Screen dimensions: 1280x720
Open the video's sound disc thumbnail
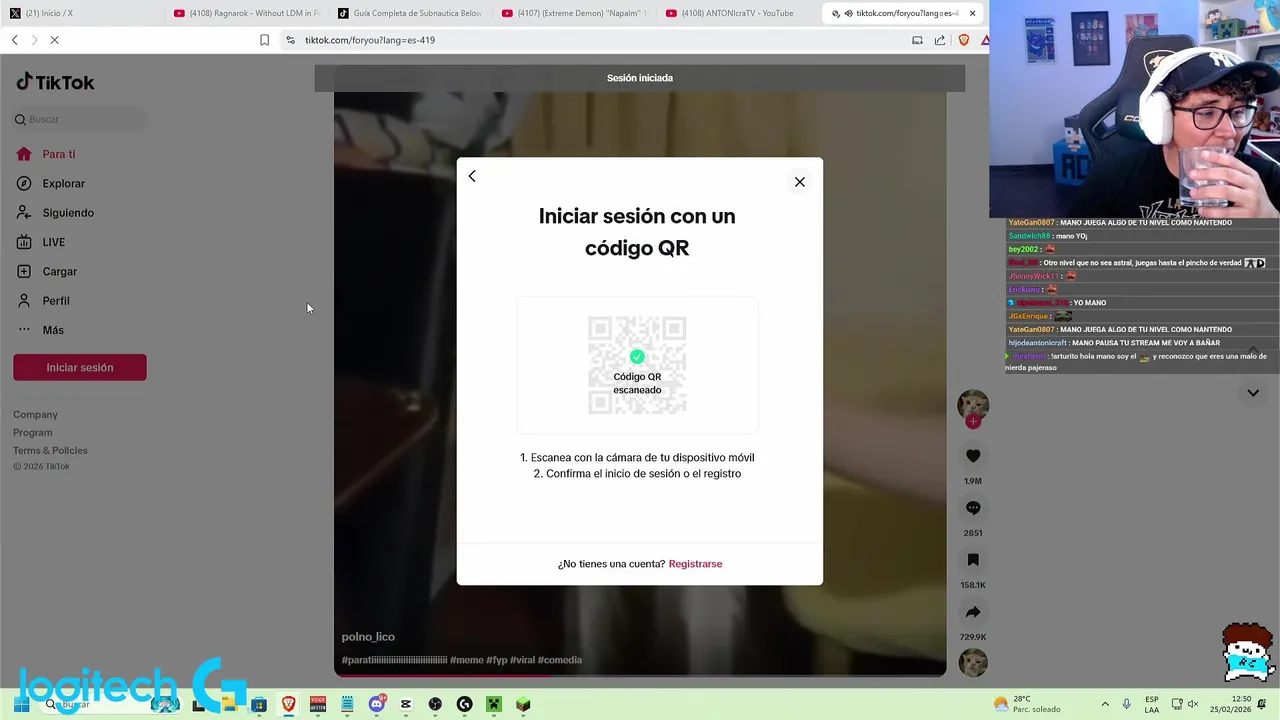point(973,662)
